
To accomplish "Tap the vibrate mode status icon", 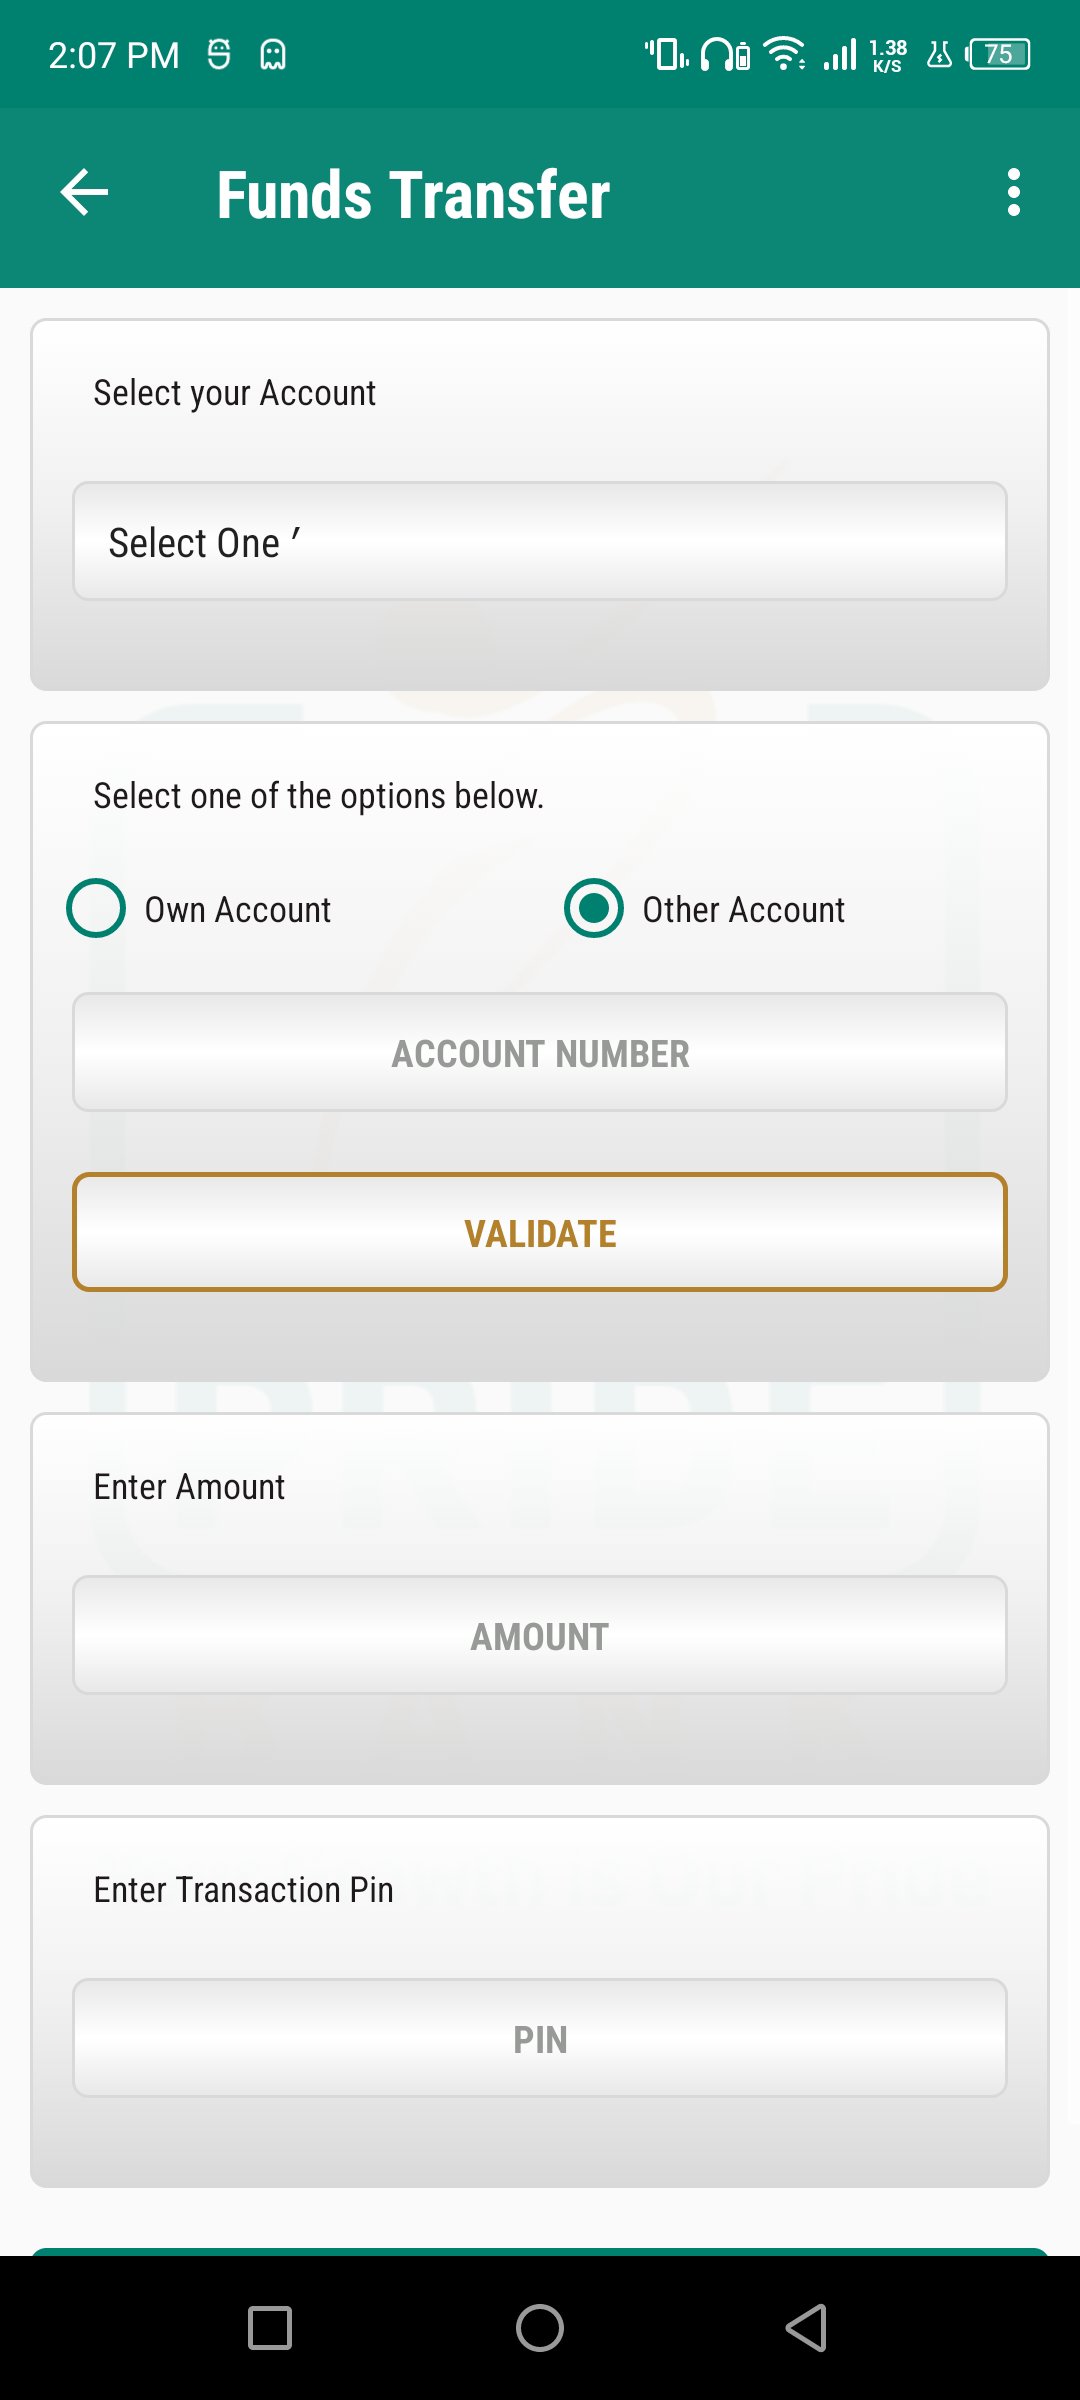I will (x=666, y=54).
